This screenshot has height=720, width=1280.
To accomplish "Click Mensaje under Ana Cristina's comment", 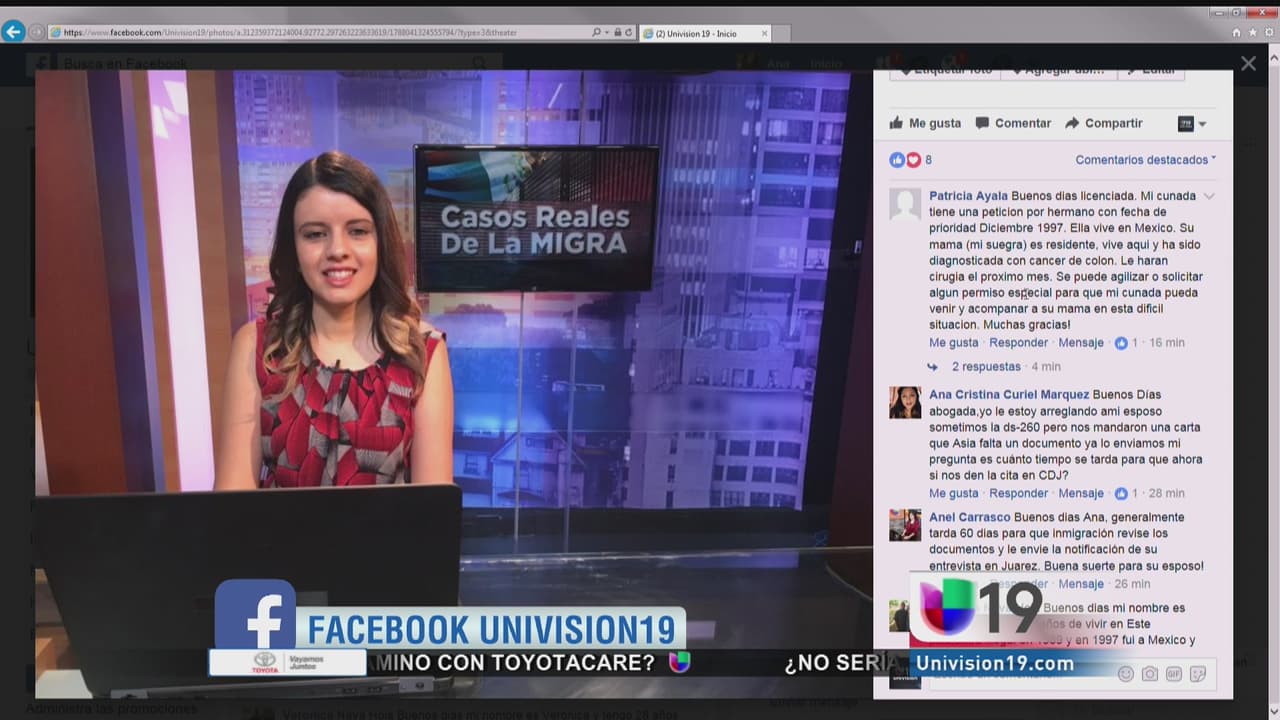I will click(x=1081, y=494).
